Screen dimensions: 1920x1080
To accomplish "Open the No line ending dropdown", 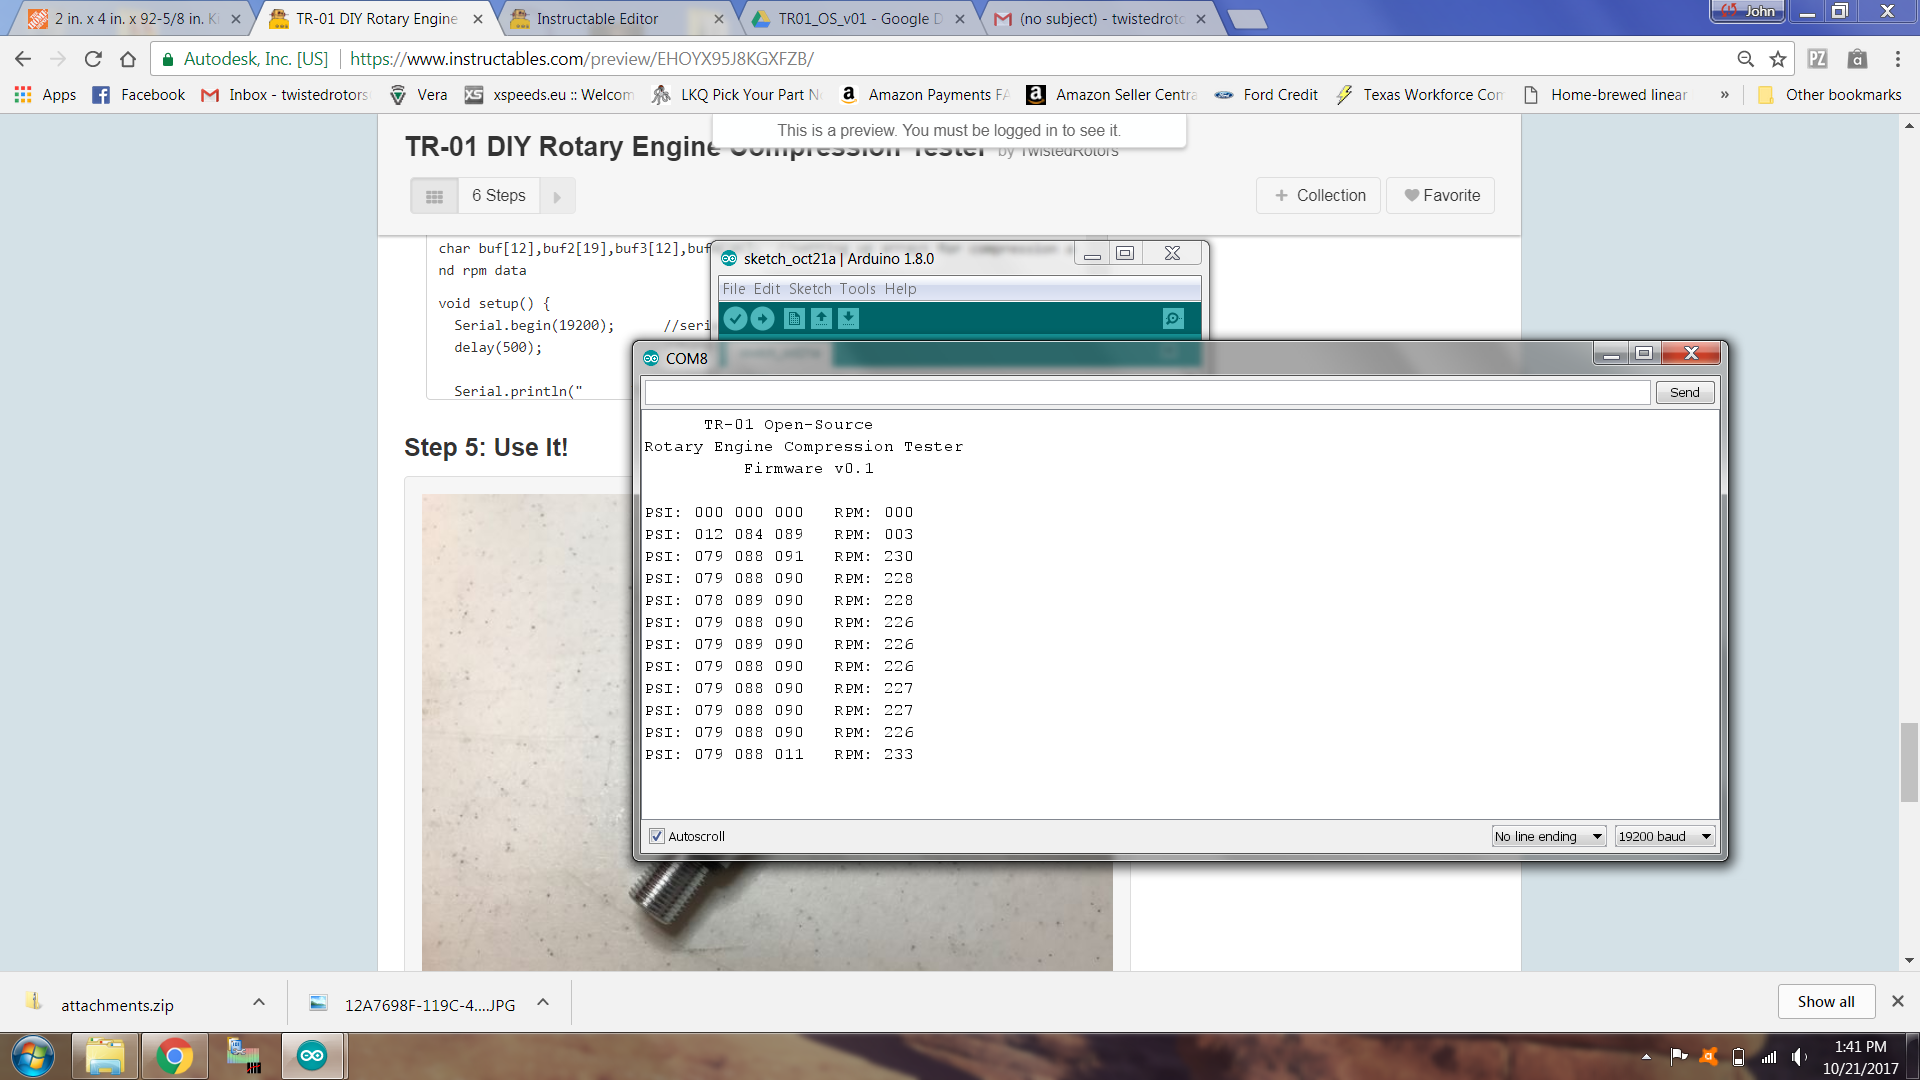I will [x=1548, y=836].
